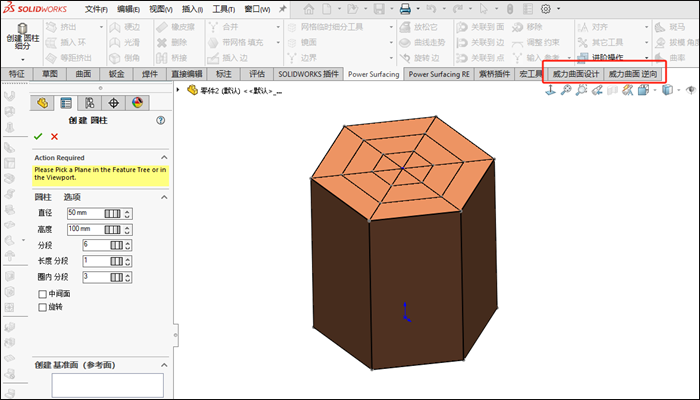Open the 编辑(E) menu
Viewport: 700px width, 400px height.
tap(129, 9)
